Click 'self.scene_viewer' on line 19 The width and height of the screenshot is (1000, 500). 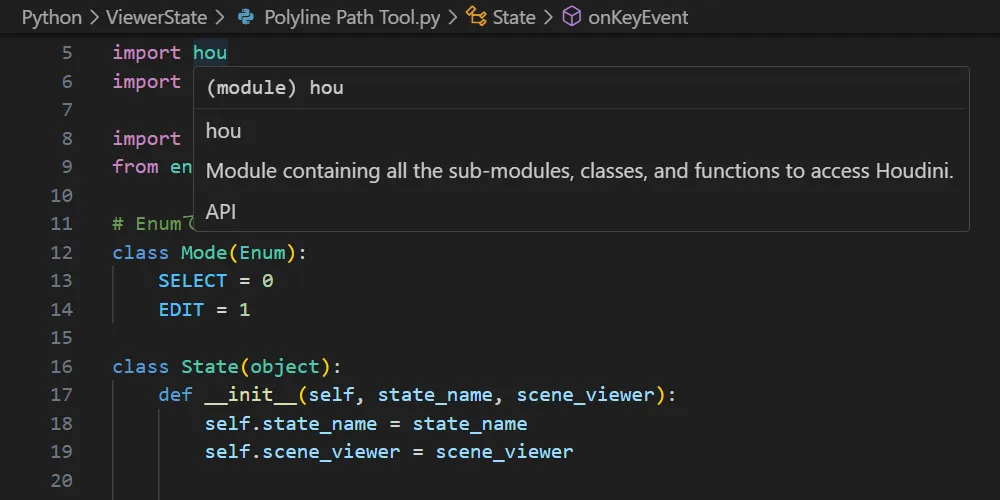point(302,453)
